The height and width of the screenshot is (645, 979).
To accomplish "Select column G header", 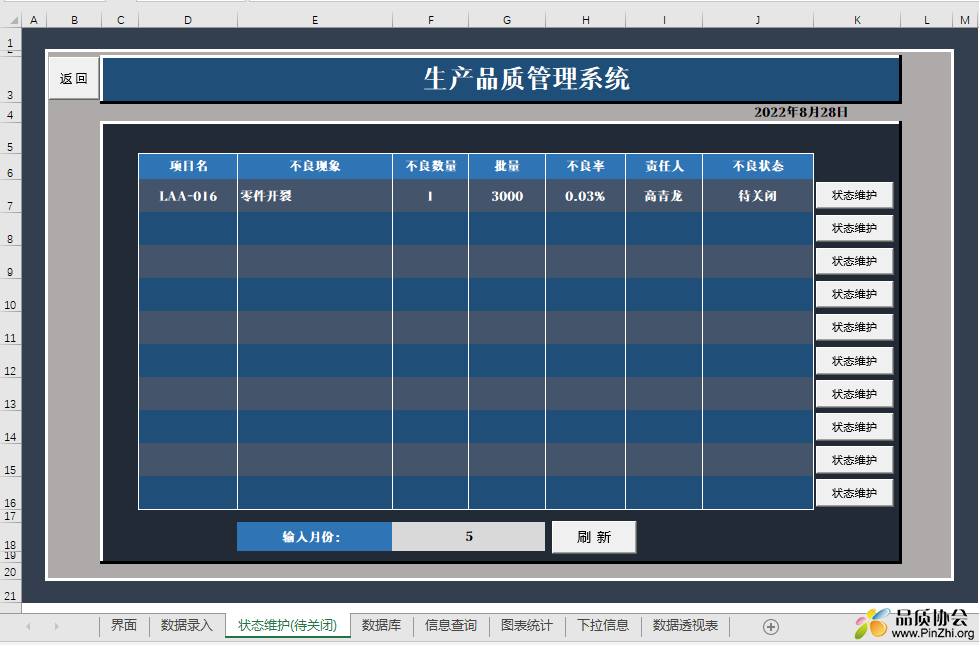I will [x=506, y=20].
